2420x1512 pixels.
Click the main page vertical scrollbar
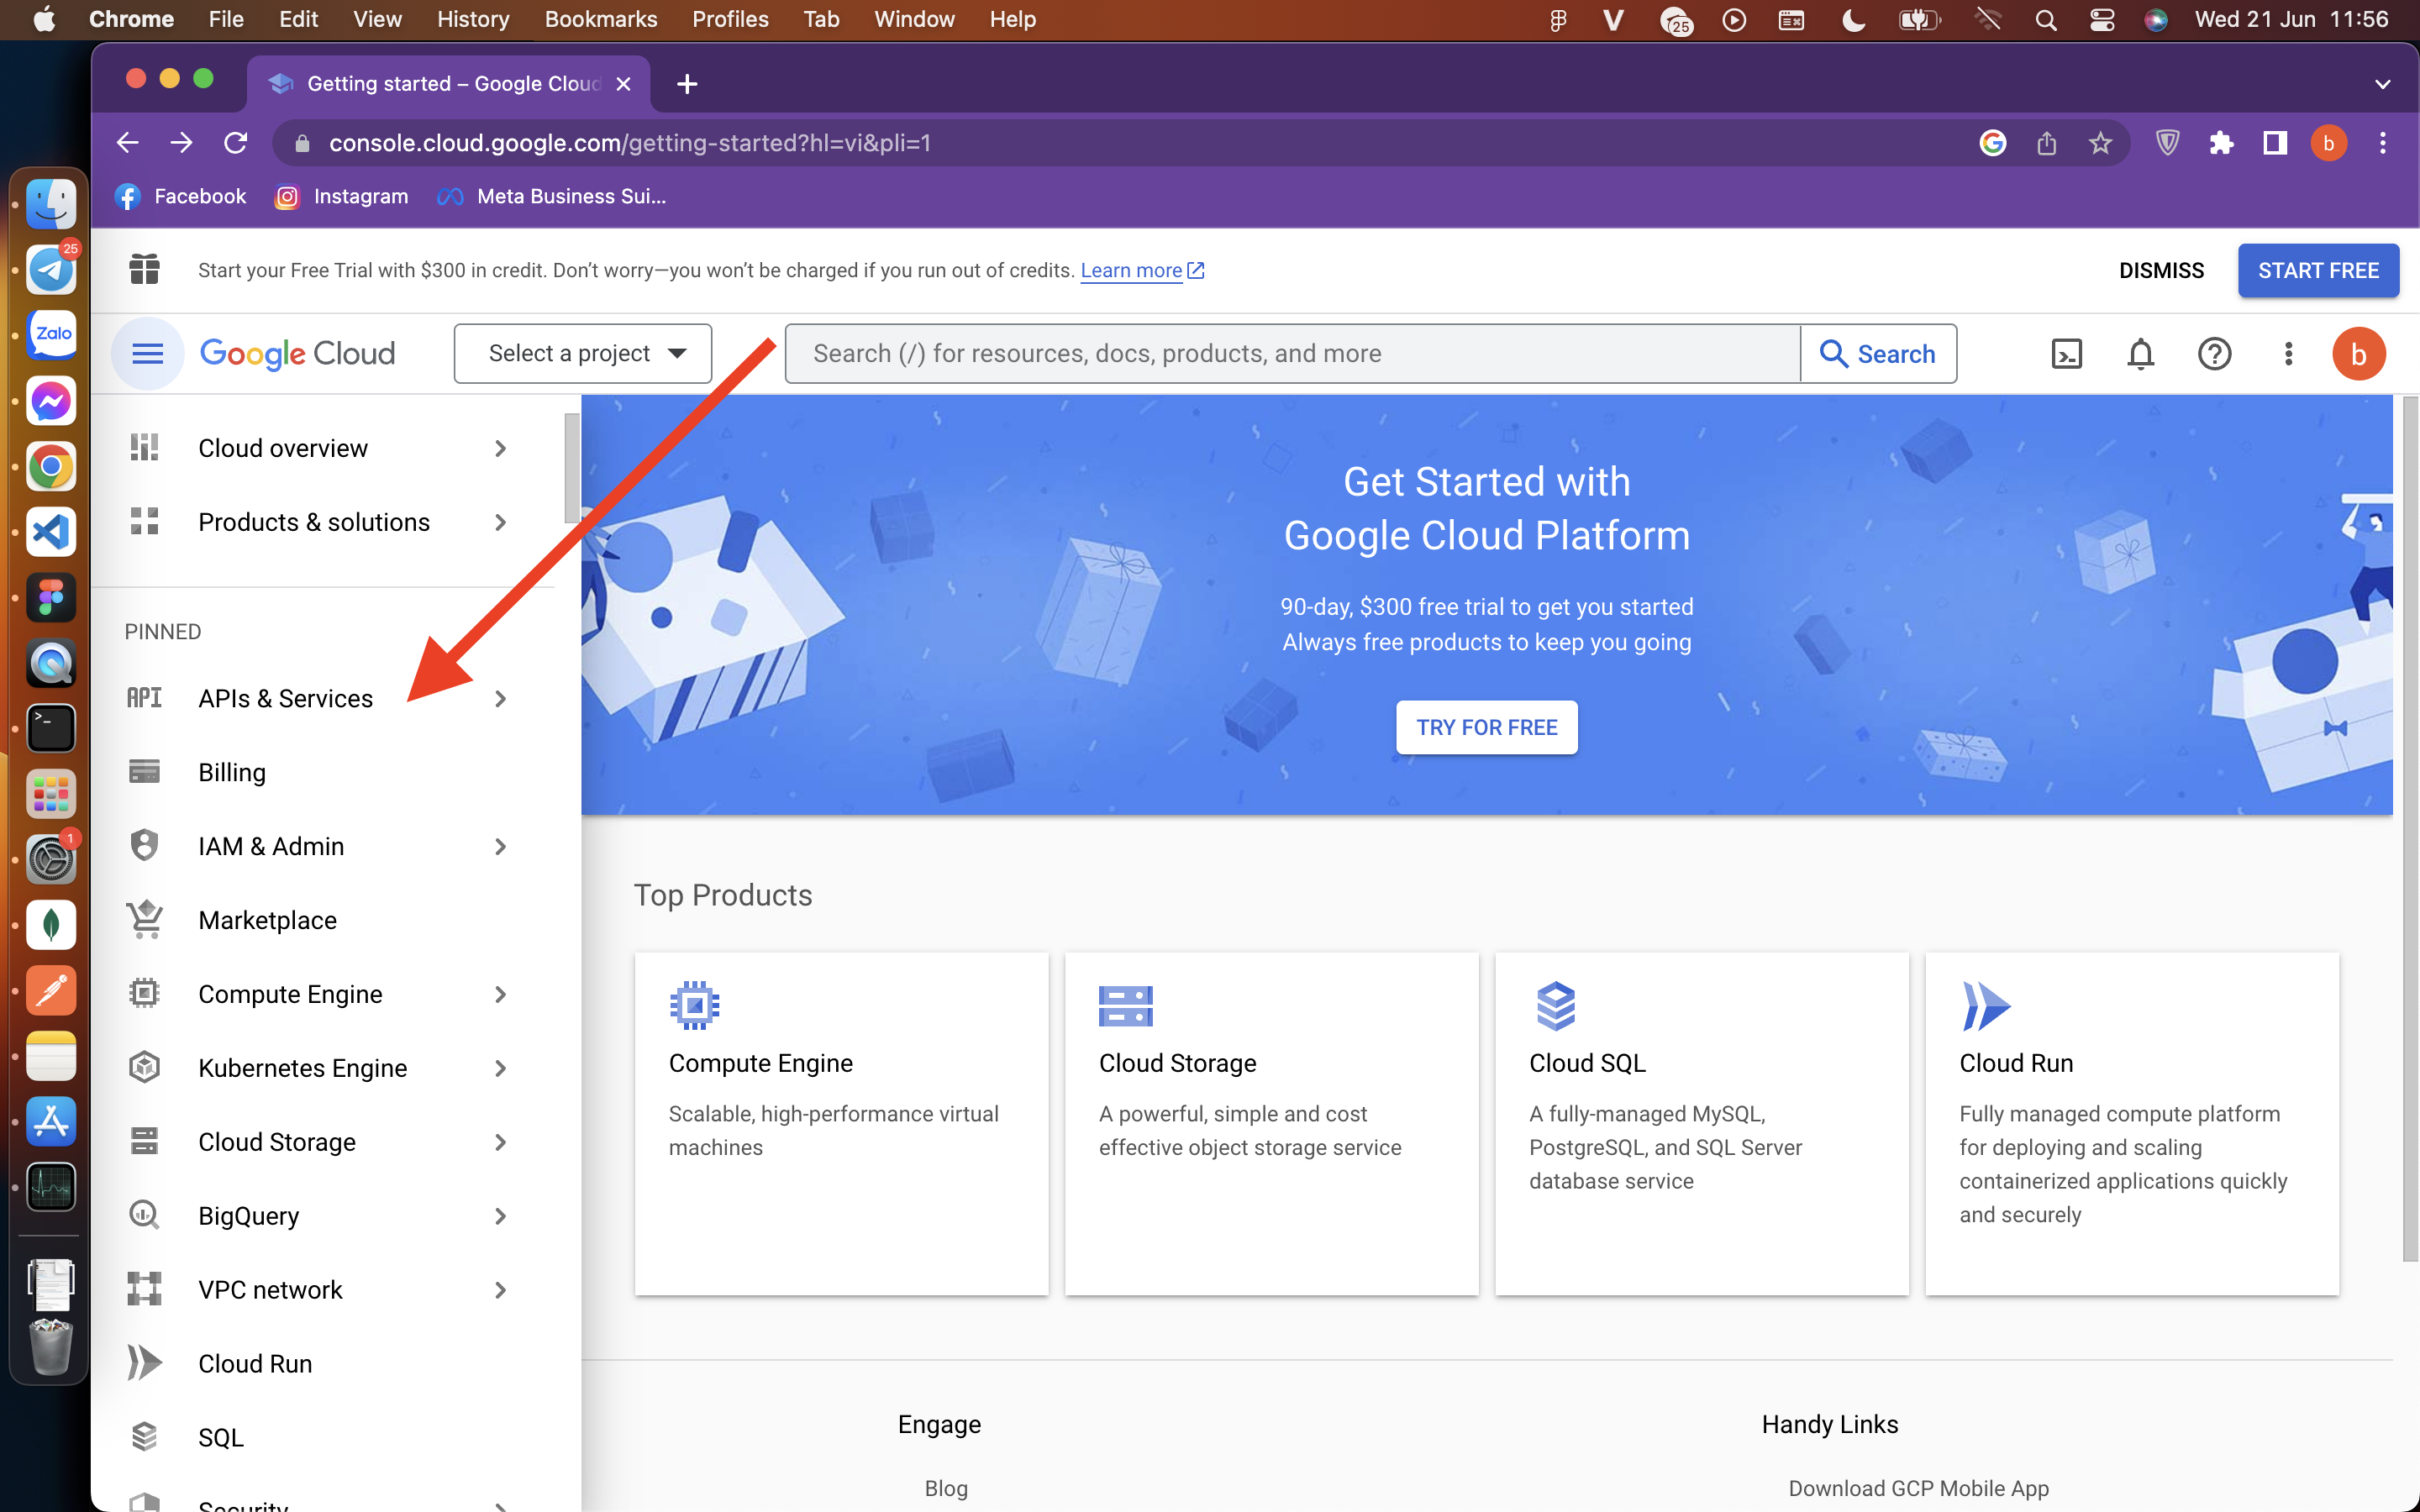2409,828
